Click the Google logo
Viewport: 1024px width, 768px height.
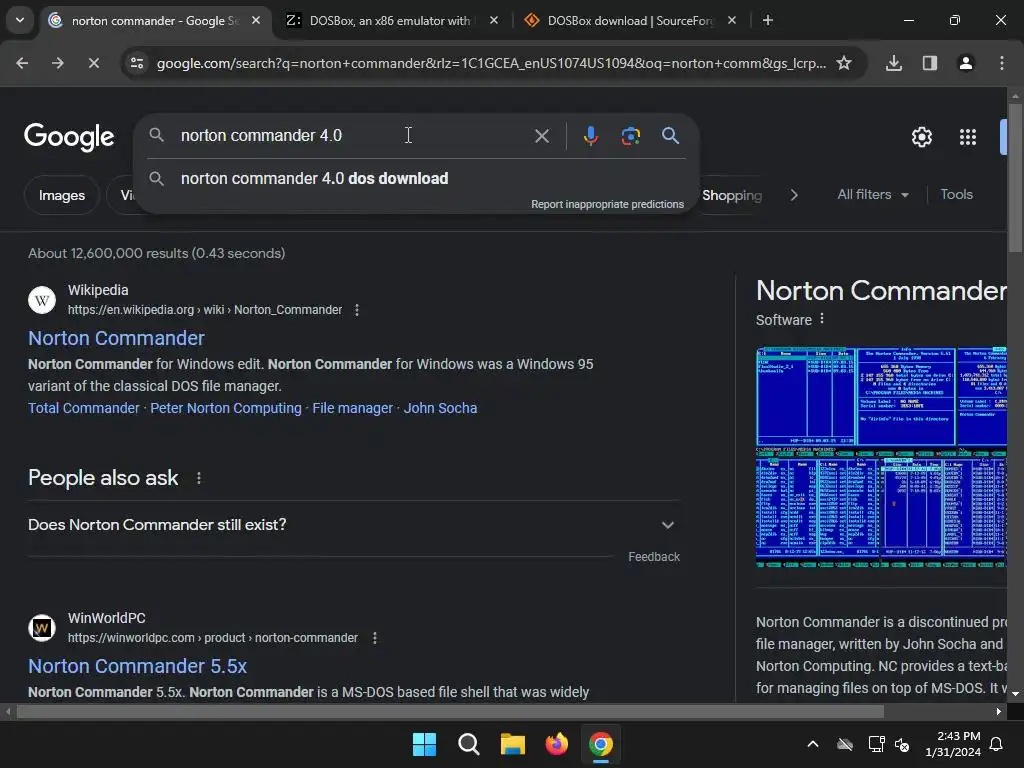[x=69, y=136]
